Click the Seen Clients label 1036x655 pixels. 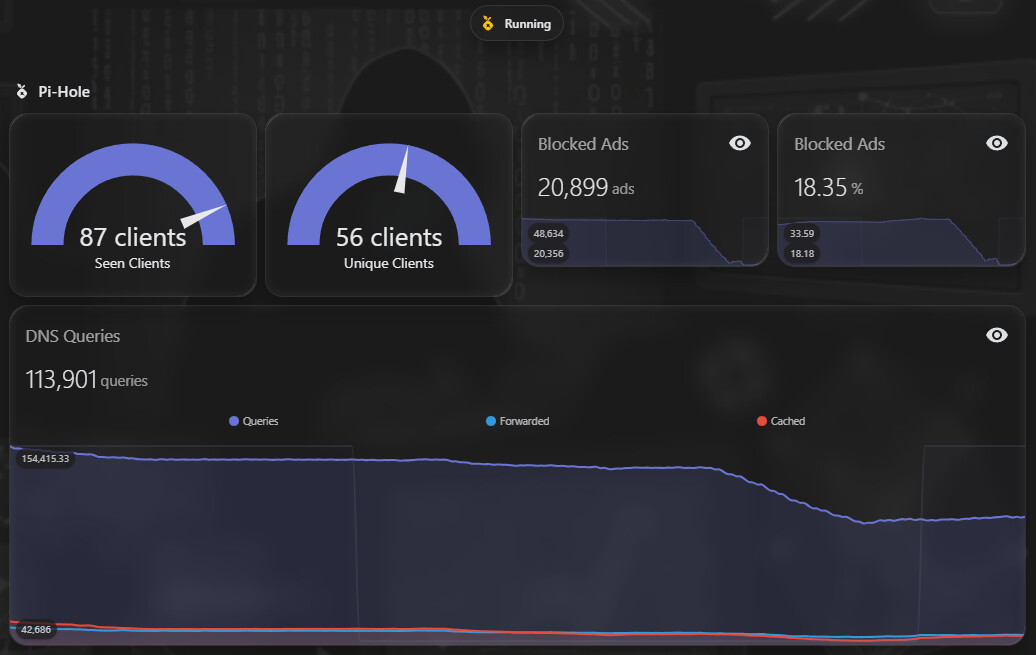(132, 263)
